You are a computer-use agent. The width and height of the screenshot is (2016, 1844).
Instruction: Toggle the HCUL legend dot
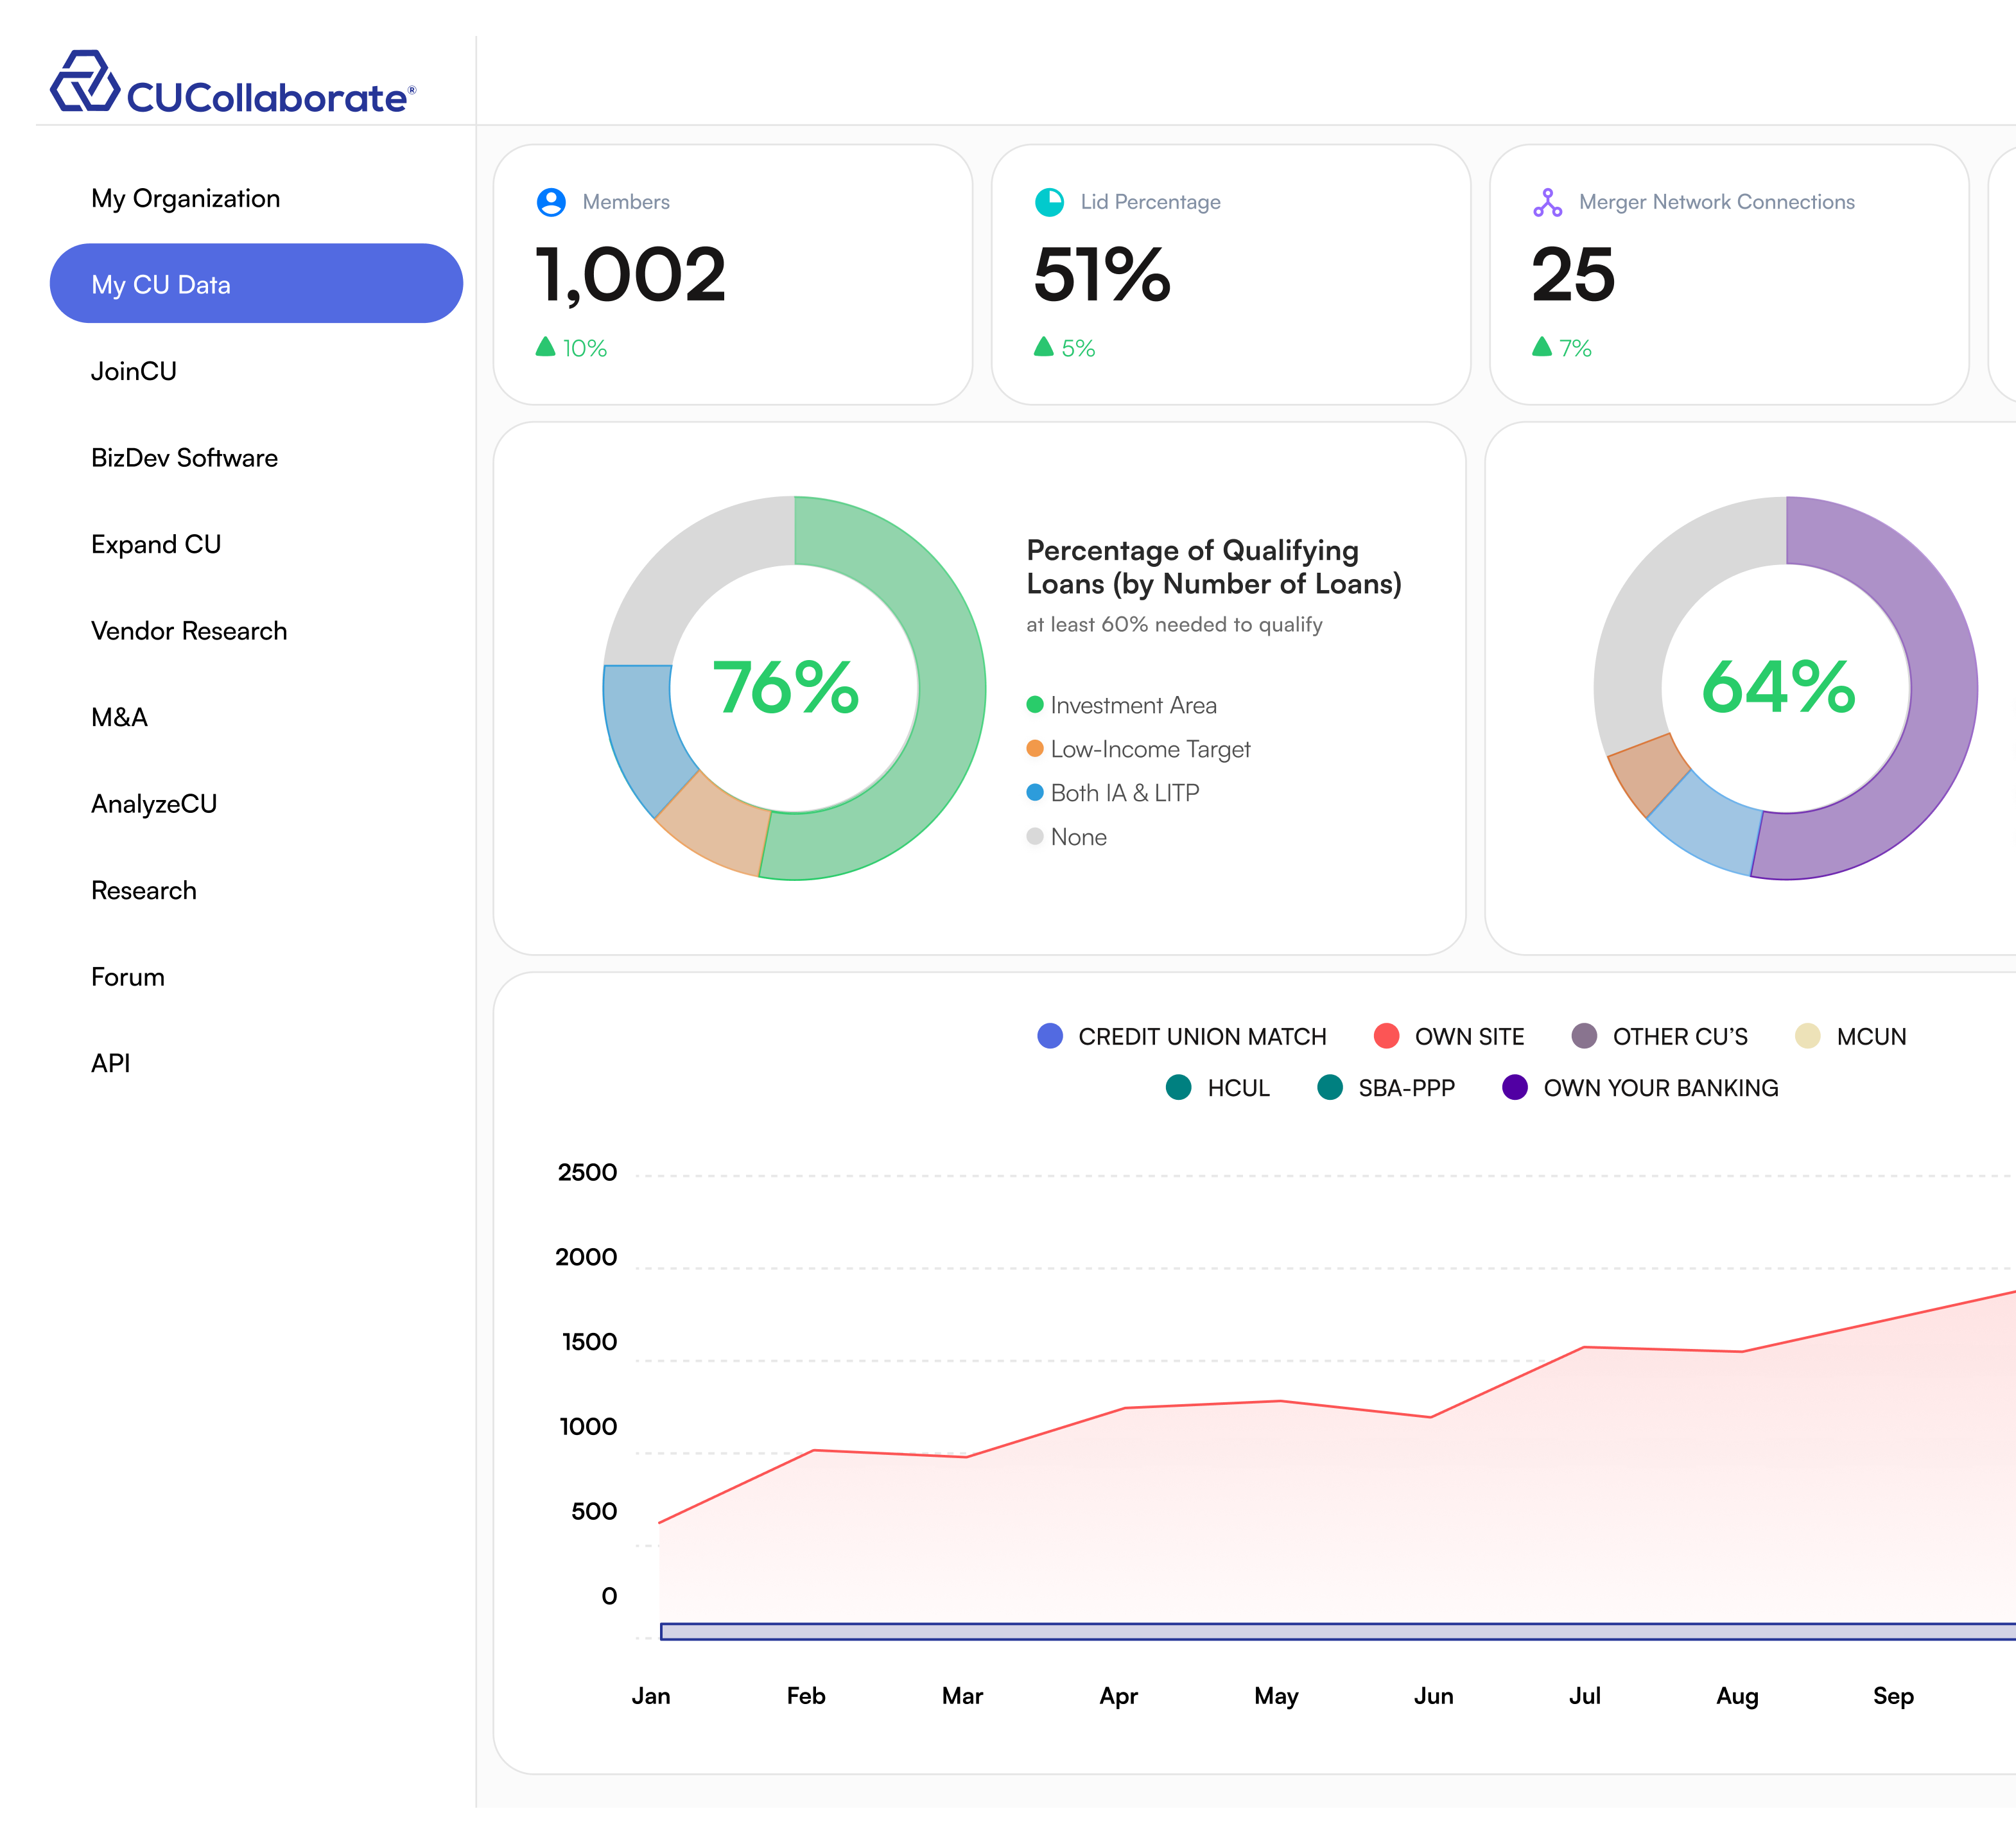[x=1179, y=1087]
